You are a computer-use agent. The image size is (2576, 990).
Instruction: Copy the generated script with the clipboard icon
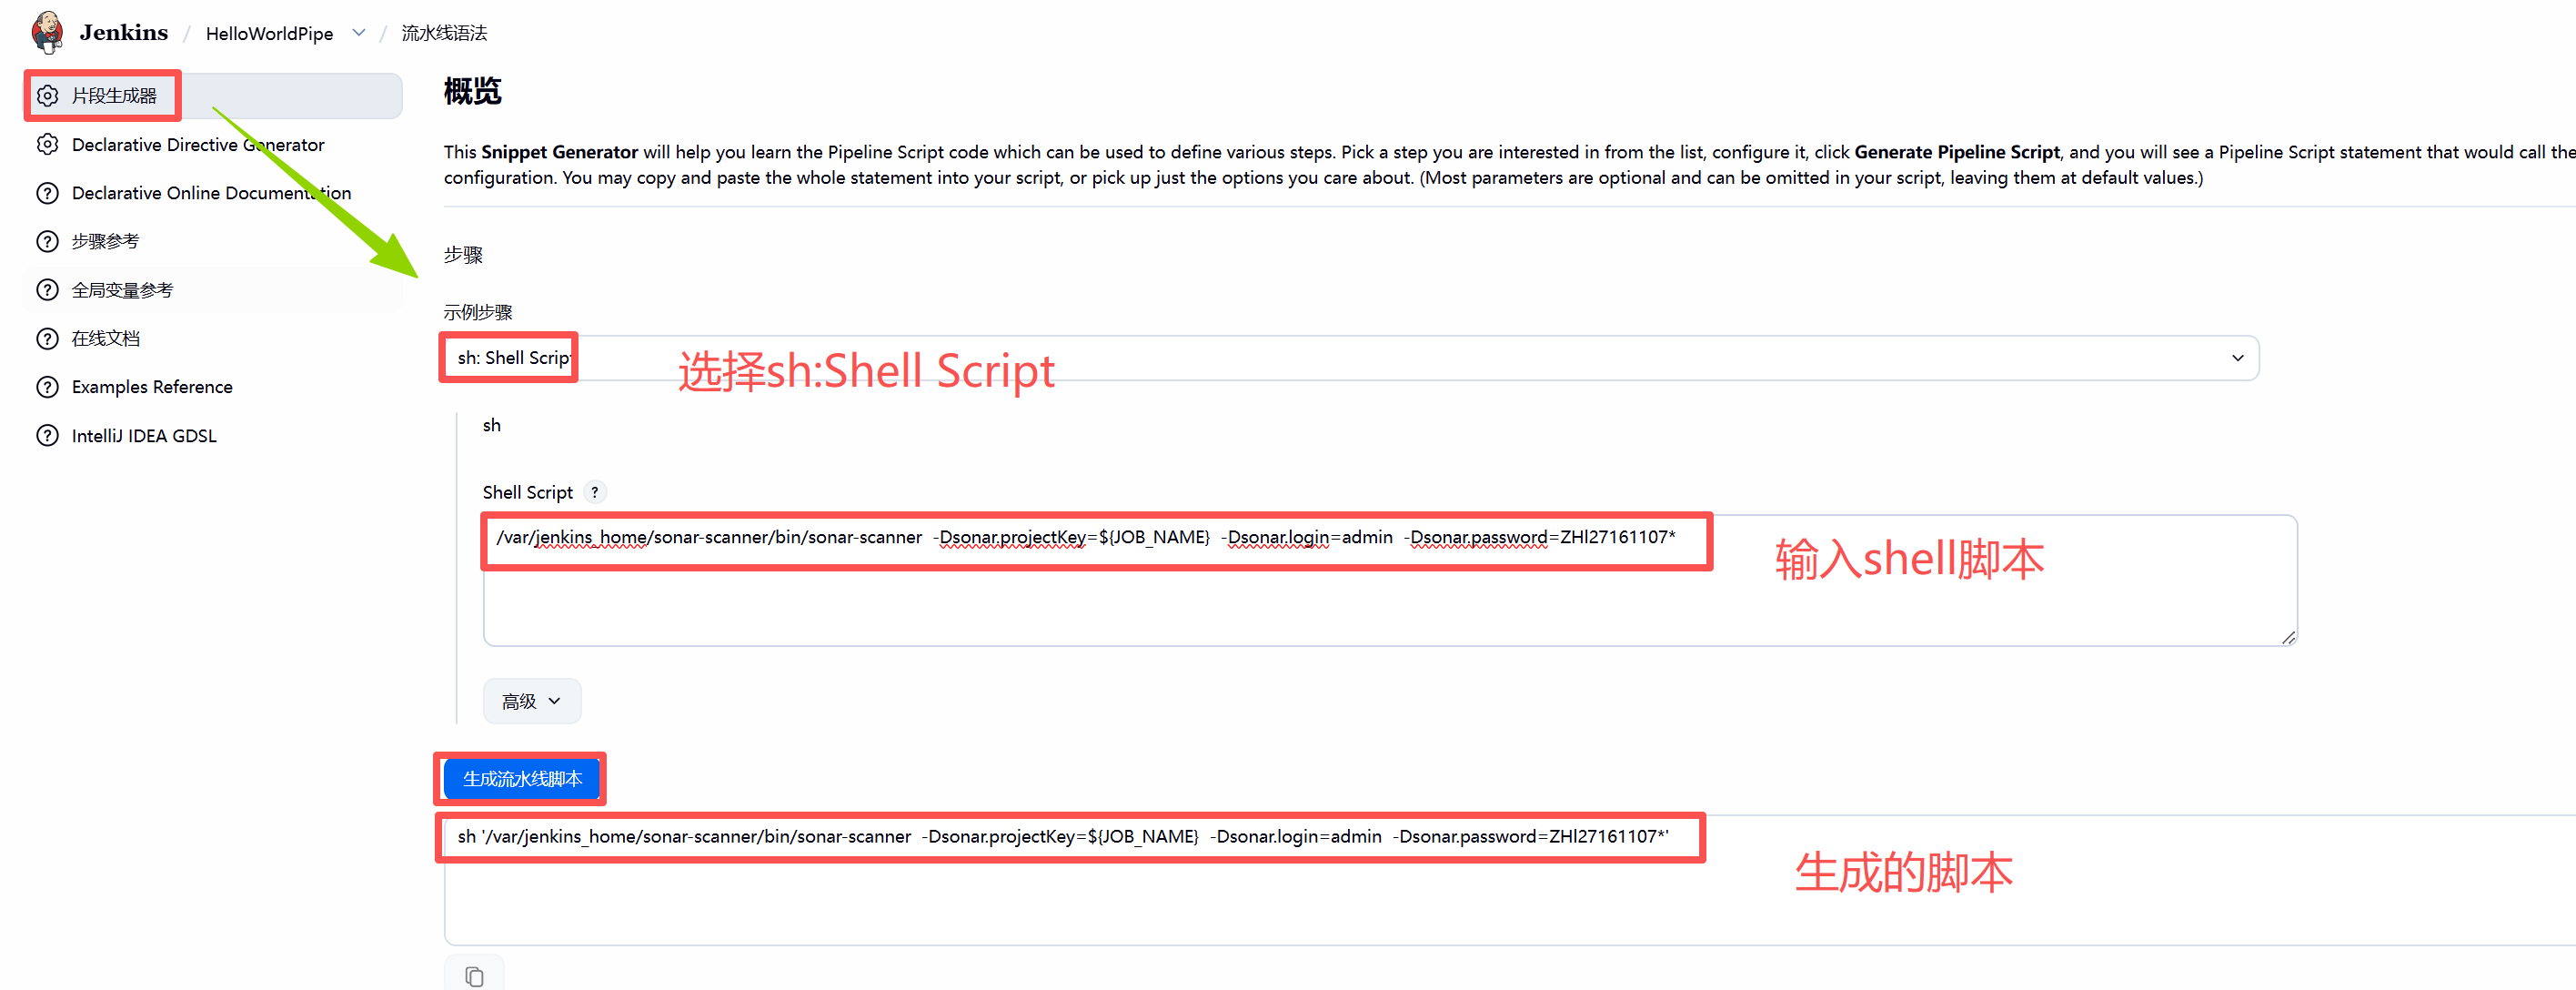tap(474, 975)
